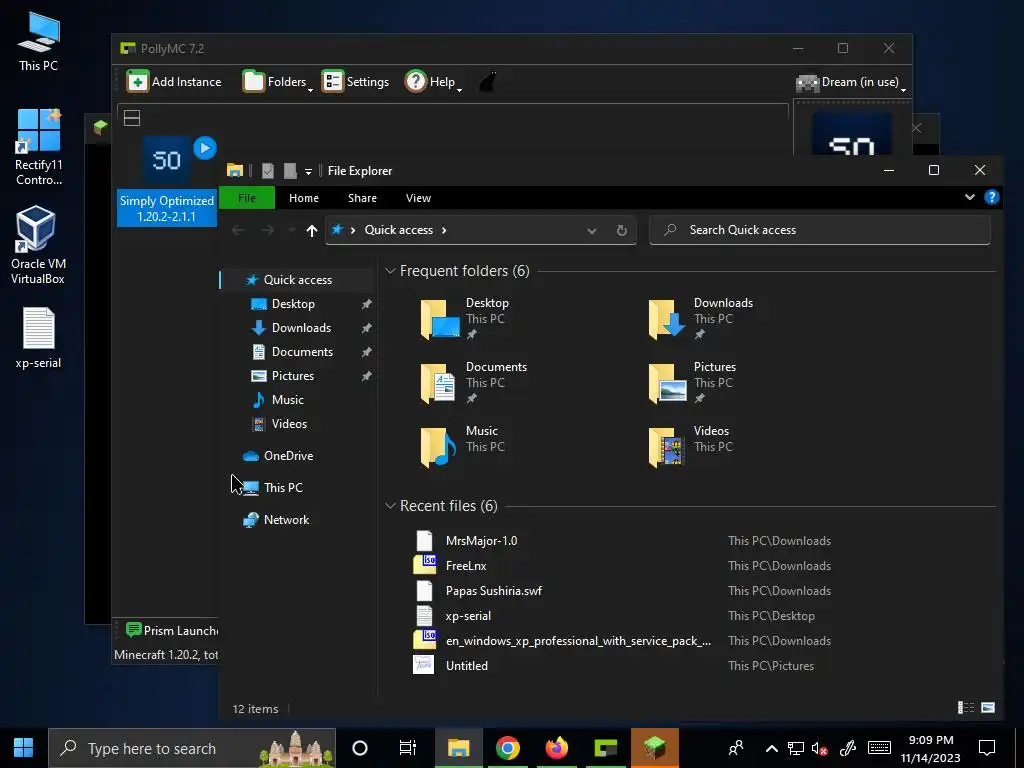Switch to Large icons view layout
Screen dimensions: 1024x768
pyautogui.click(x=988, y=708)
